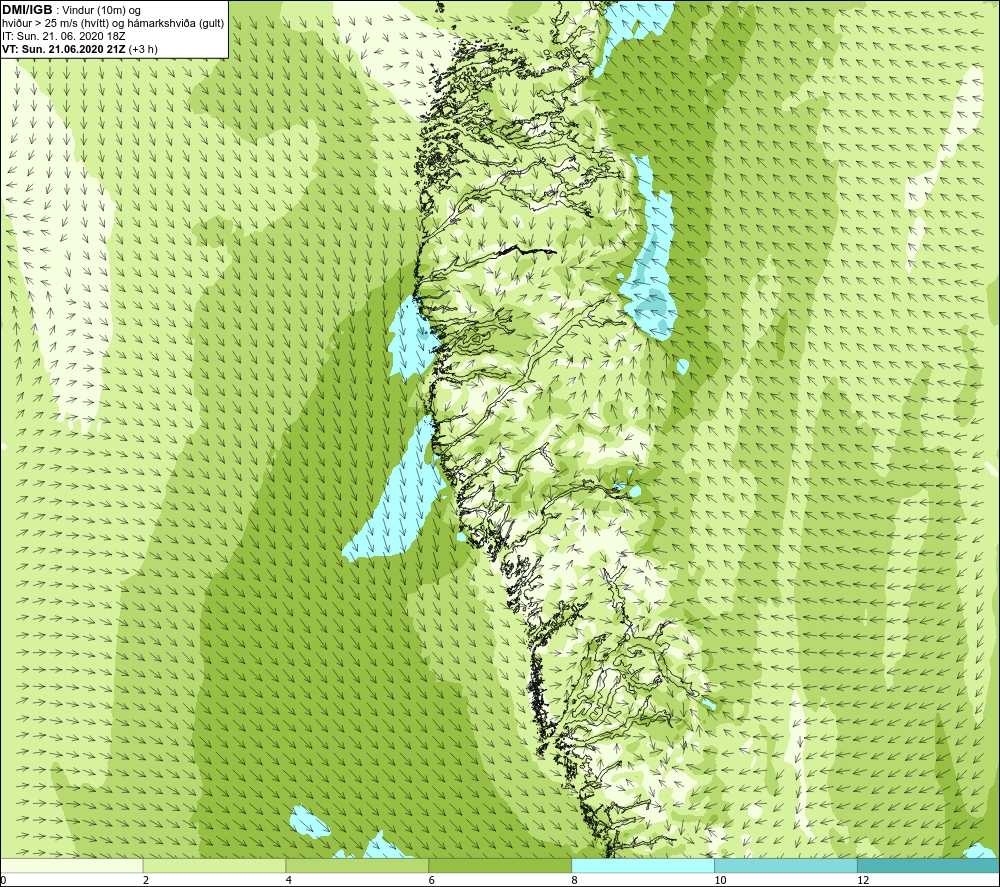Screen dimensions: 1000x887
Task: Click the 6–8 dark green scale segment
Action: coord(500,866)
